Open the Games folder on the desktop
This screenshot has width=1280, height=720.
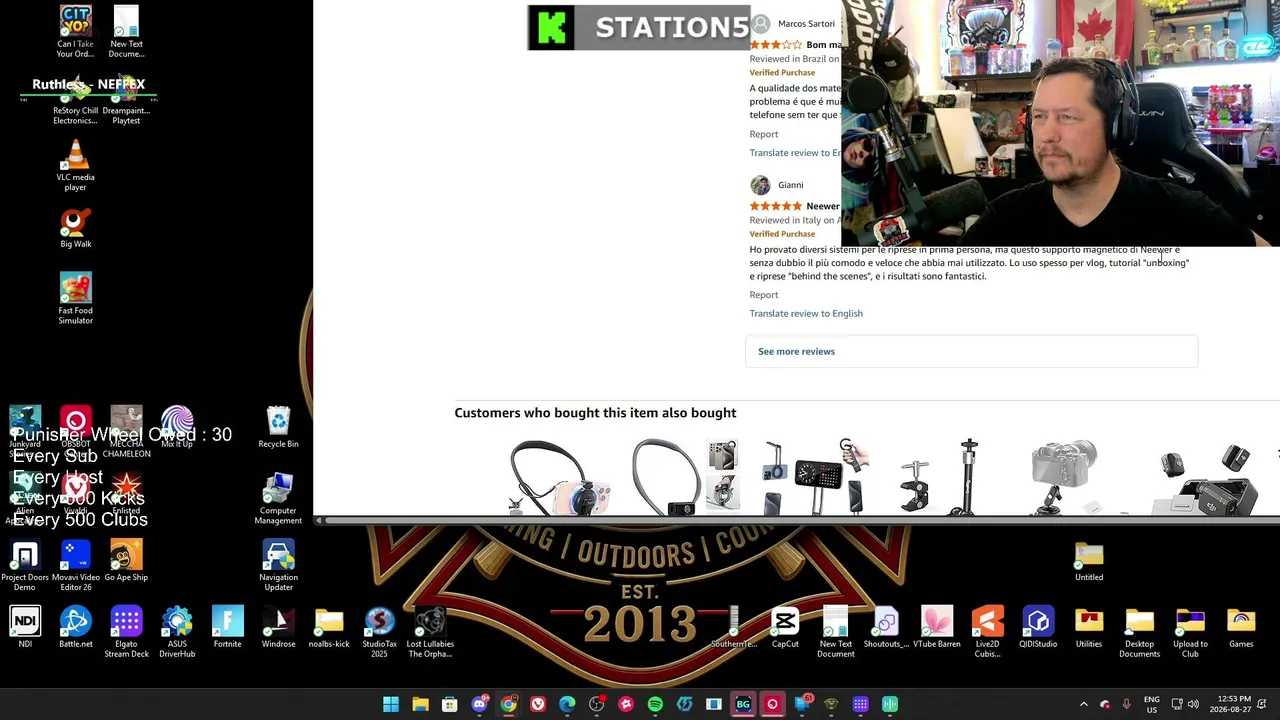1241,627
